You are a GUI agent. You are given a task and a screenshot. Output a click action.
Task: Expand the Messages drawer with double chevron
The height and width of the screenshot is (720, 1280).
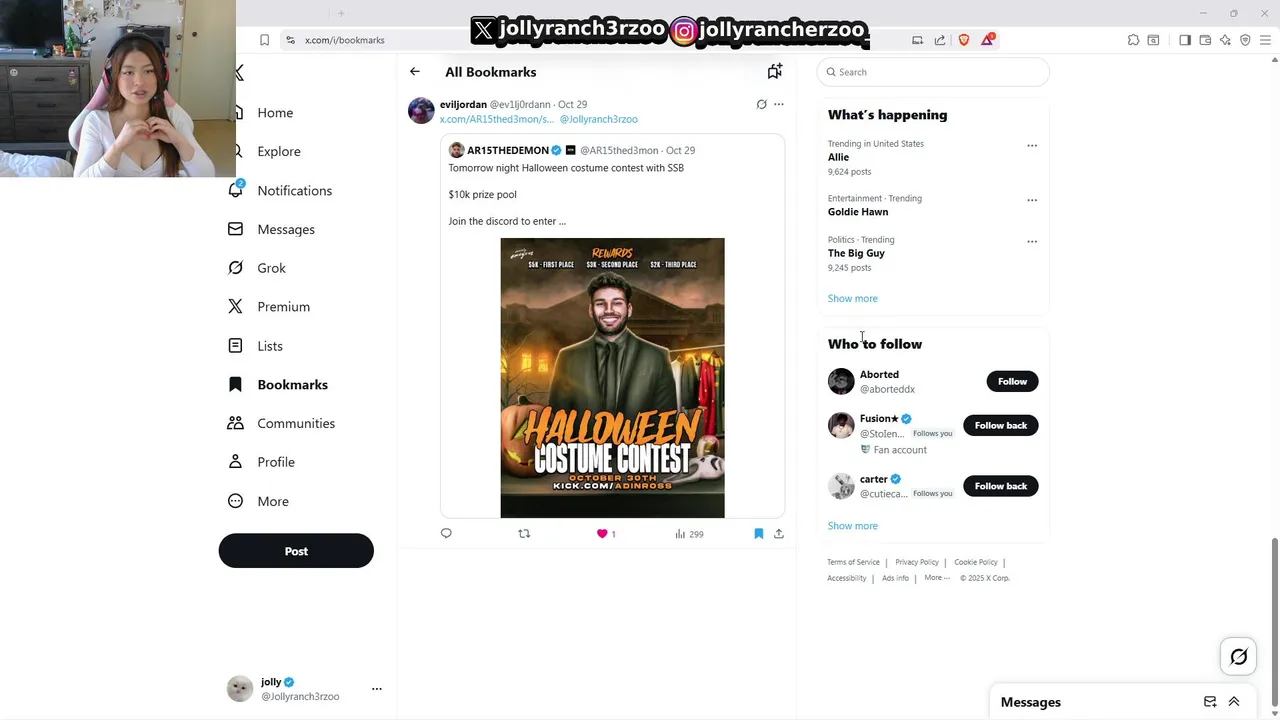(1234, 702)
